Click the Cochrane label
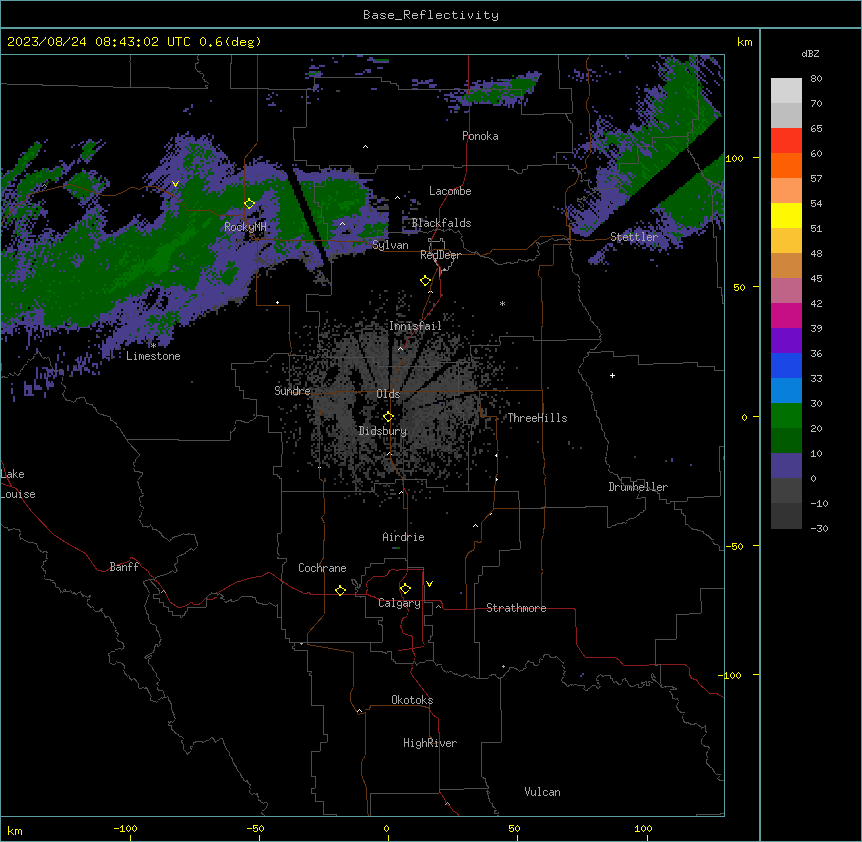 pyautogui.click(x=322, y=568)
